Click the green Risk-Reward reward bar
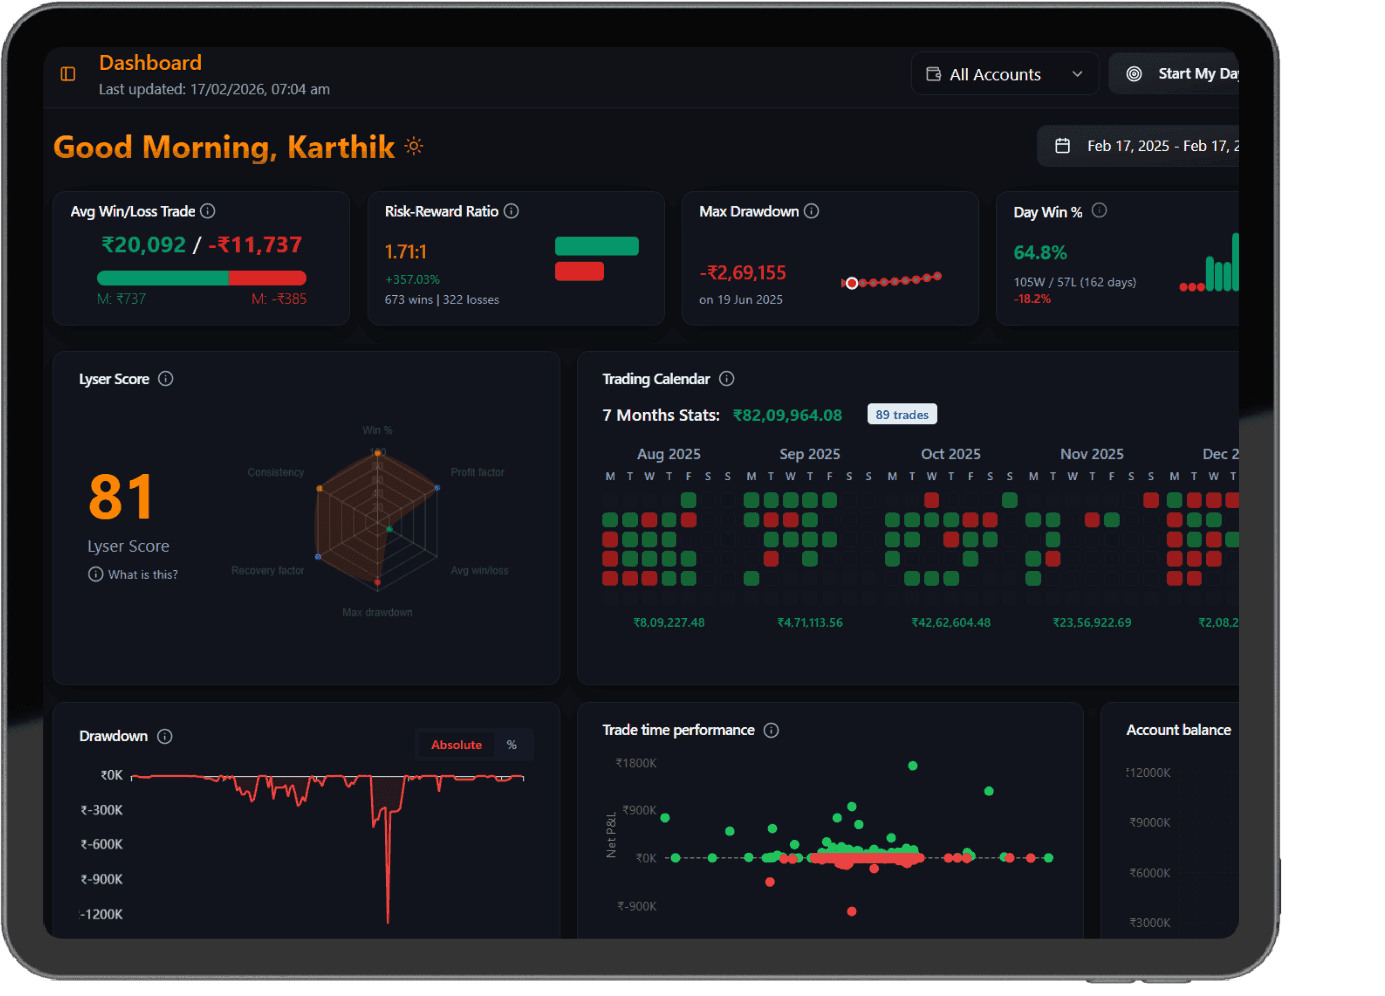Viewport: 1385px width, 996px height. (597, 246)
